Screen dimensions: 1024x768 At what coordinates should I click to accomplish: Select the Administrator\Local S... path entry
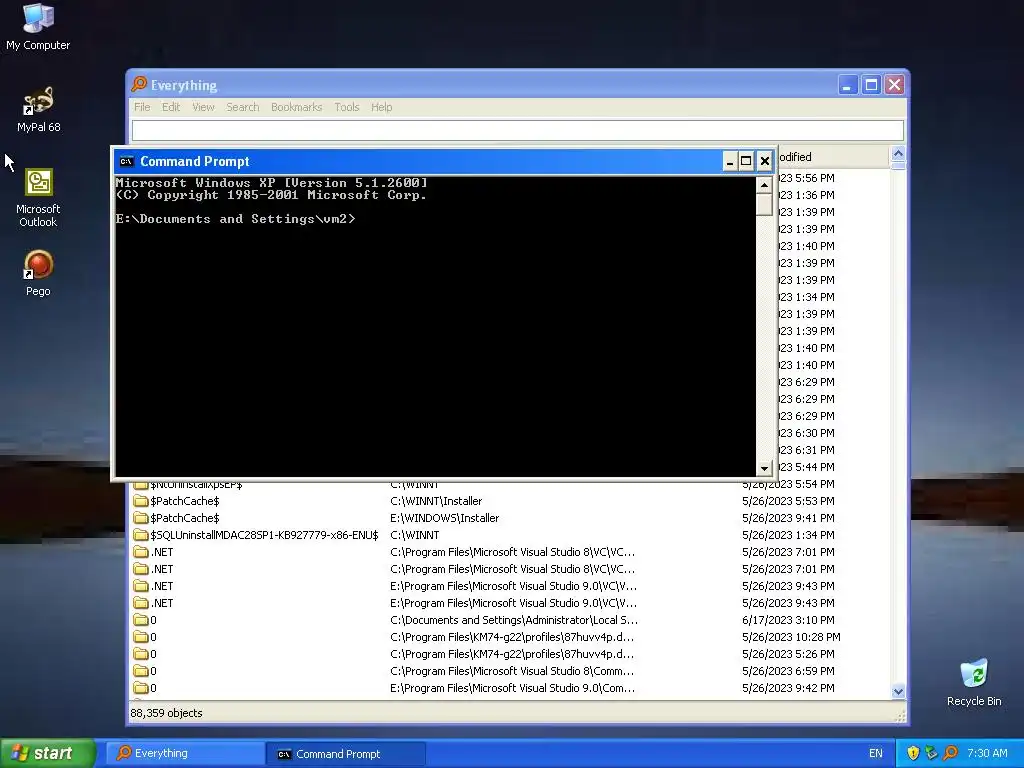point(514,620)
